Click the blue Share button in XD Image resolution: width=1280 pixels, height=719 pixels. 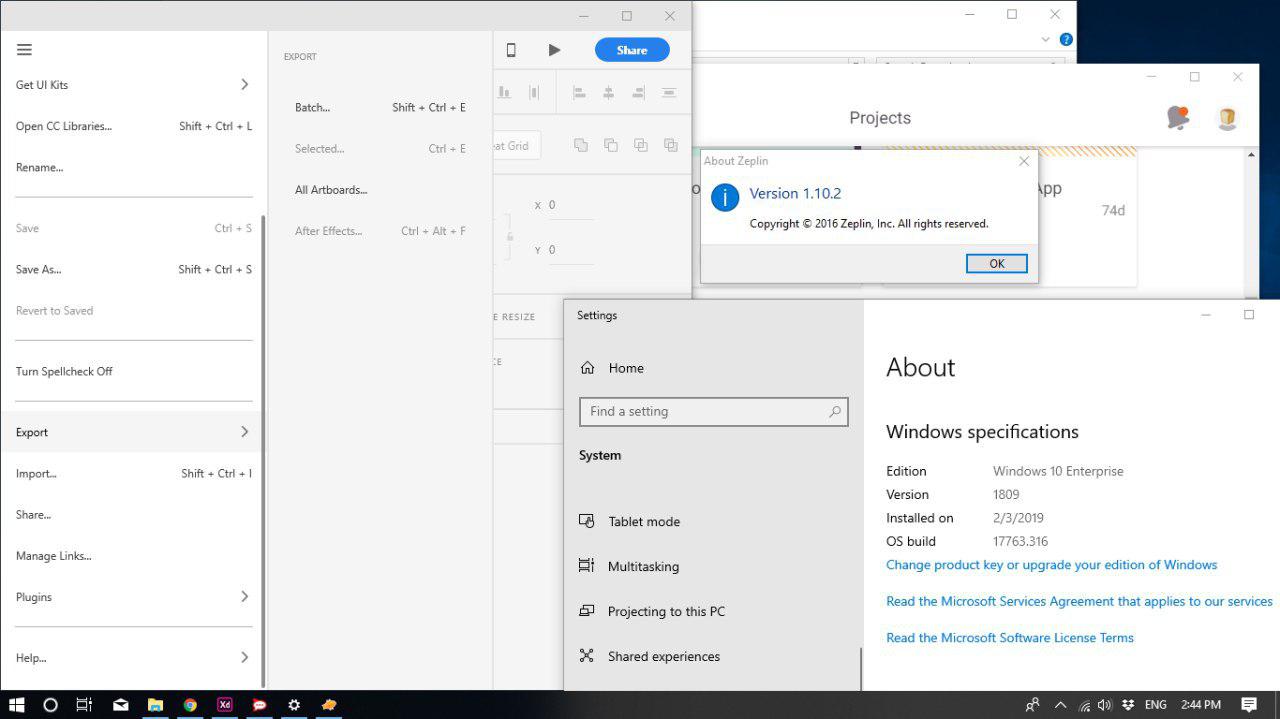pos(632,50)
